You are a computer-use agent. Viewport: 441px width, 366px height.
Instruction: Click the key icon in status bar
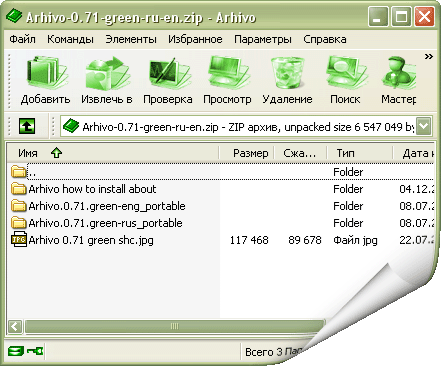(35, 351)
